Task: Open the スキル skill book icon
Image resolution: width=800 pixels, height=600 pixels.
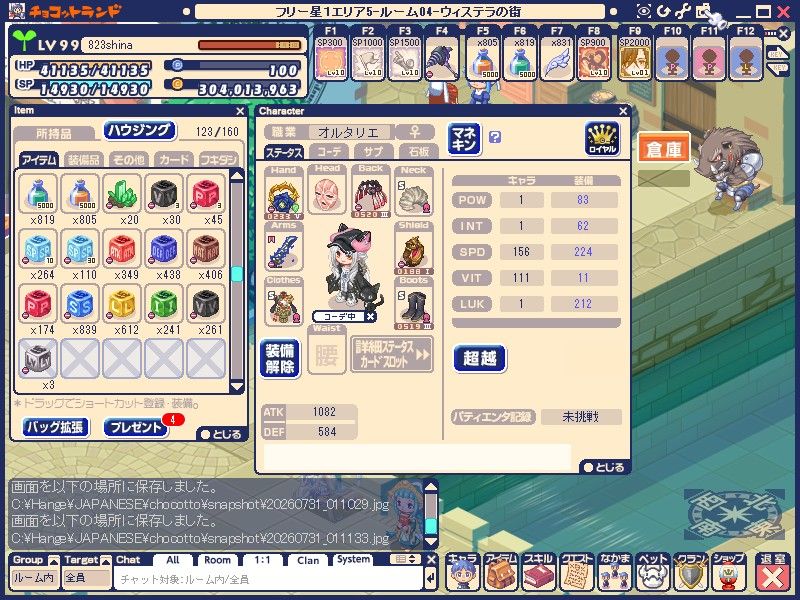Action: point(538,571)
